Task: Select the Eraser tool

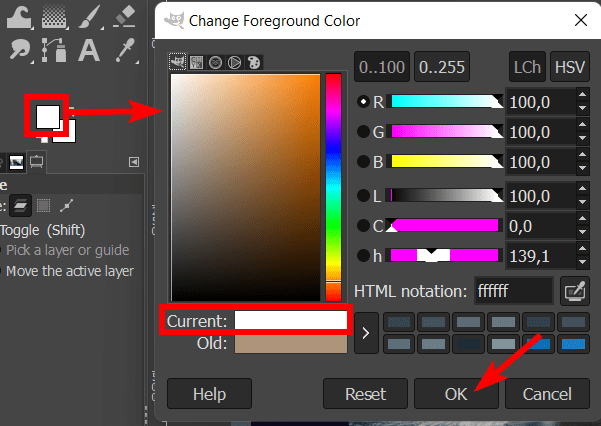Action: tap(123, 15)
